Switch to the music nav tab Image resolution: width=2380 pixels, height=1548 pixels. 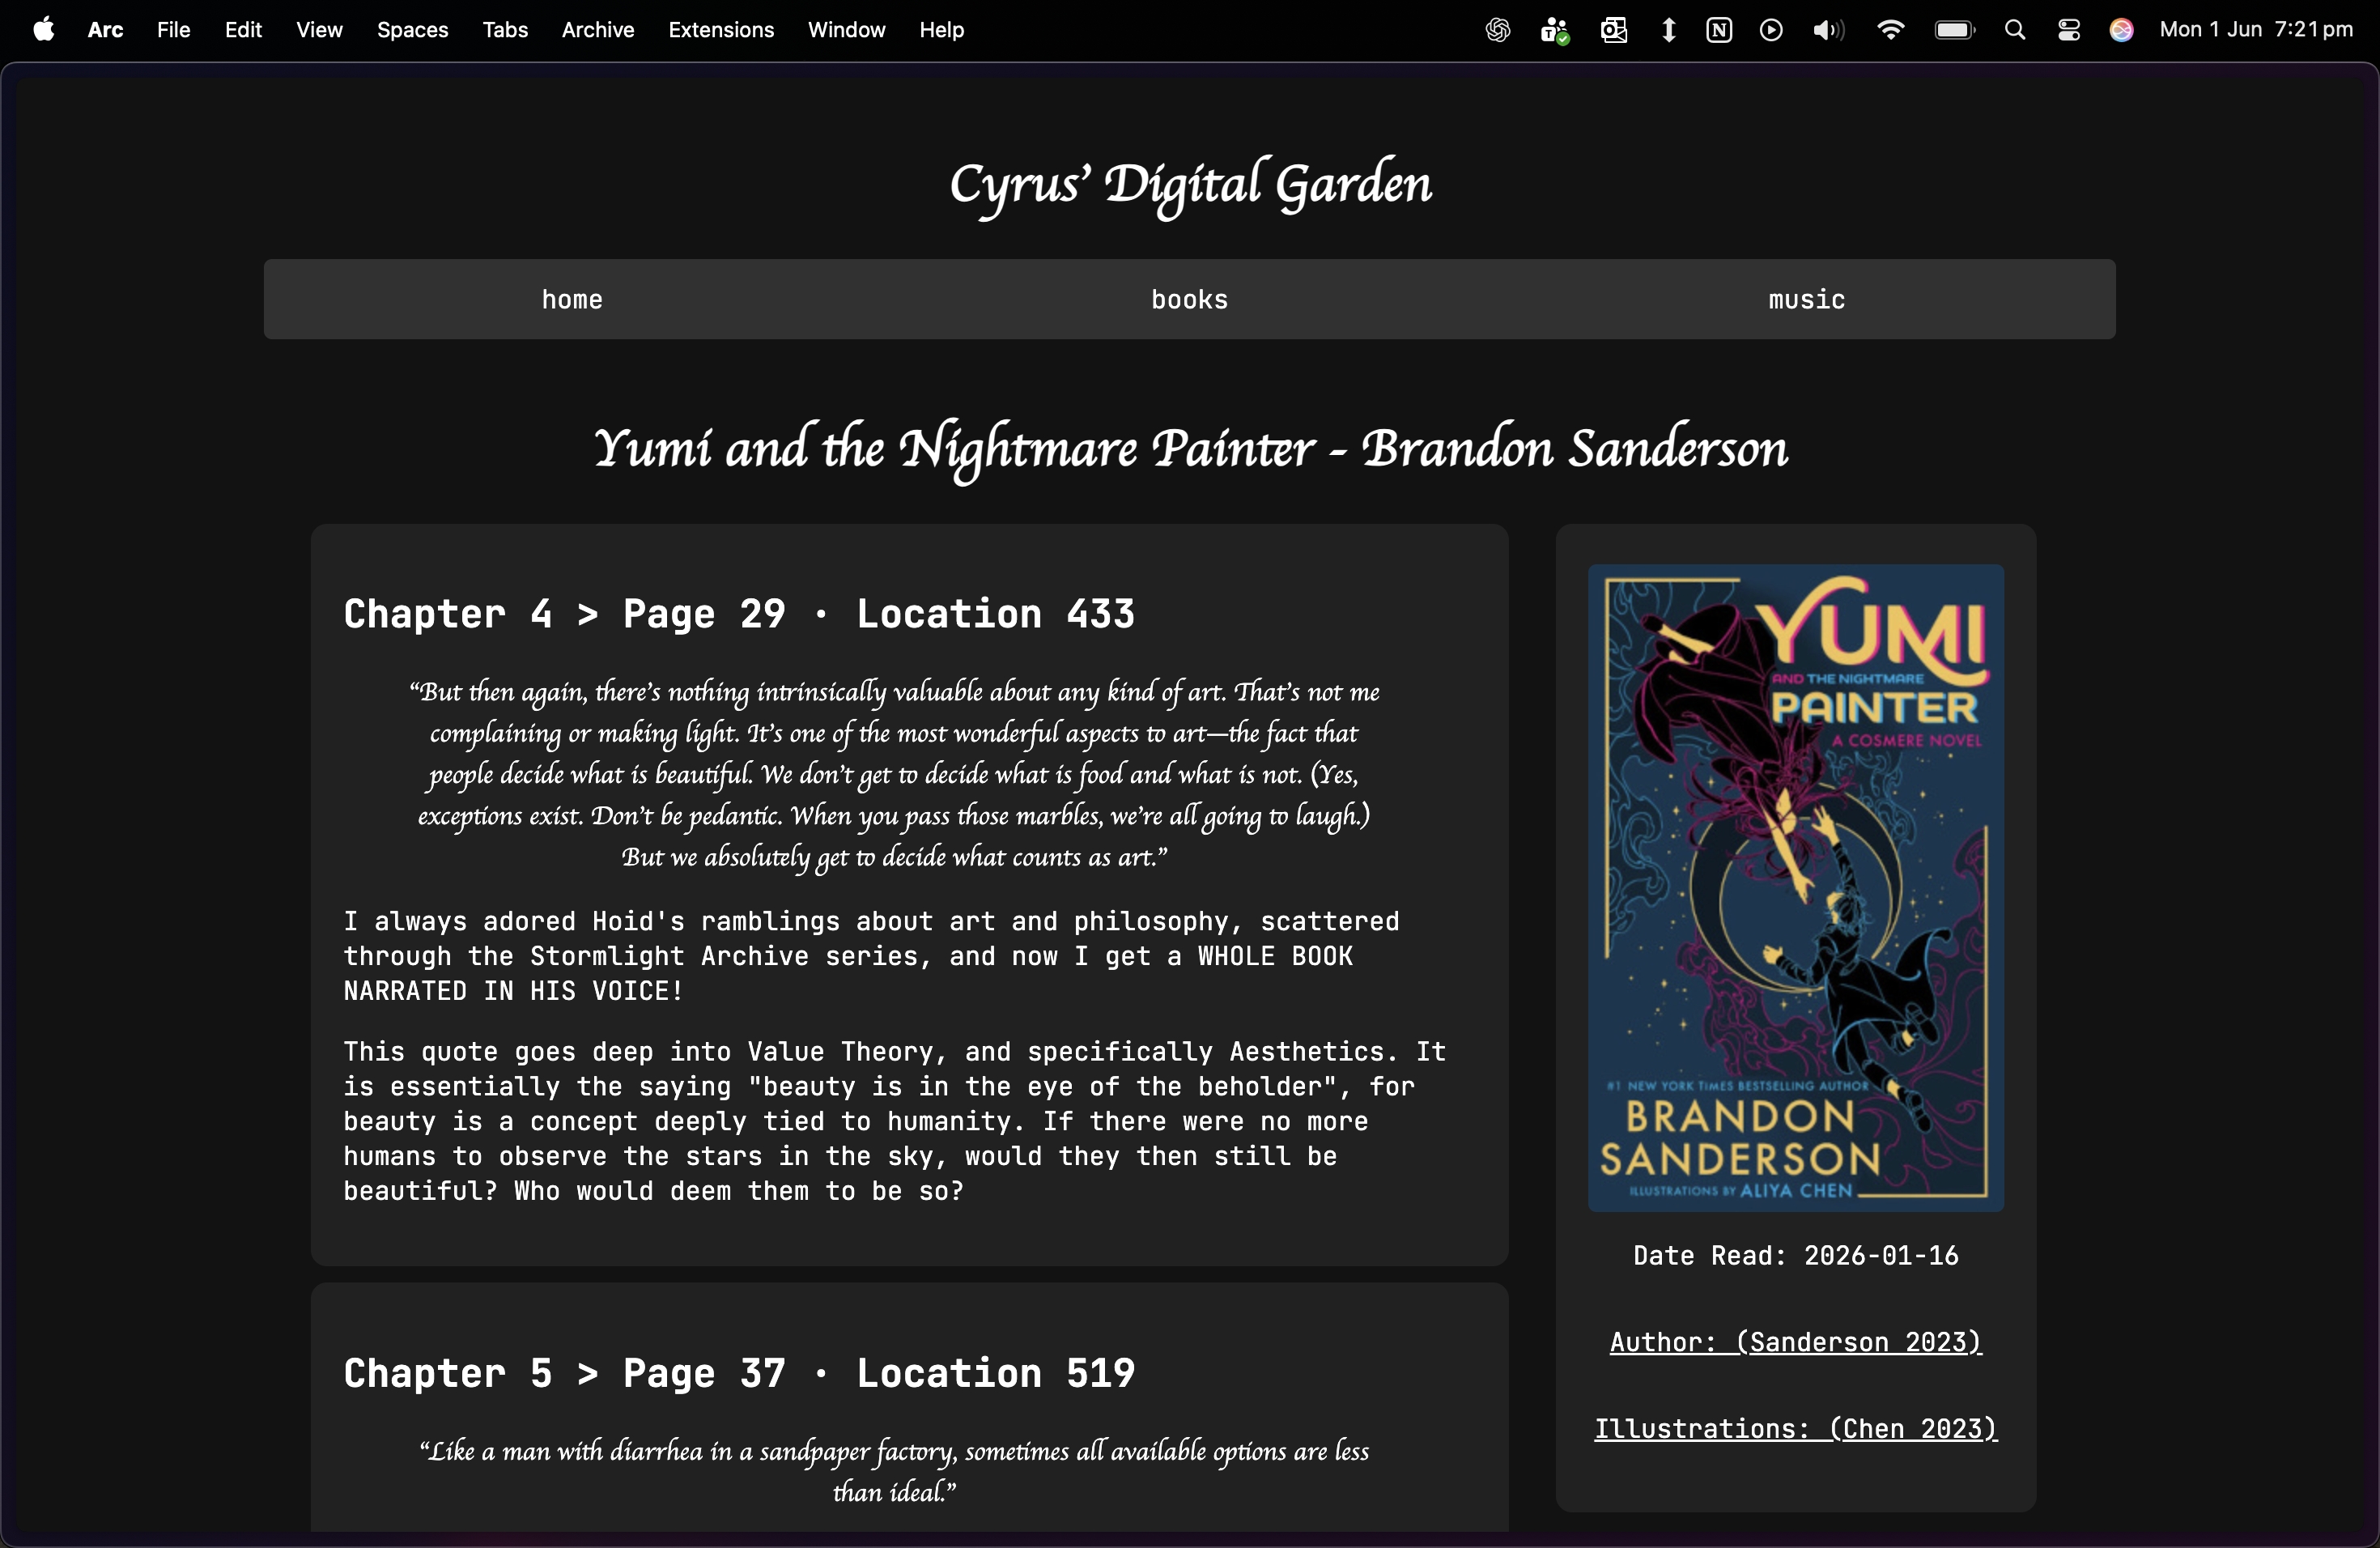pyautogui.click(x=1806, y=299)
